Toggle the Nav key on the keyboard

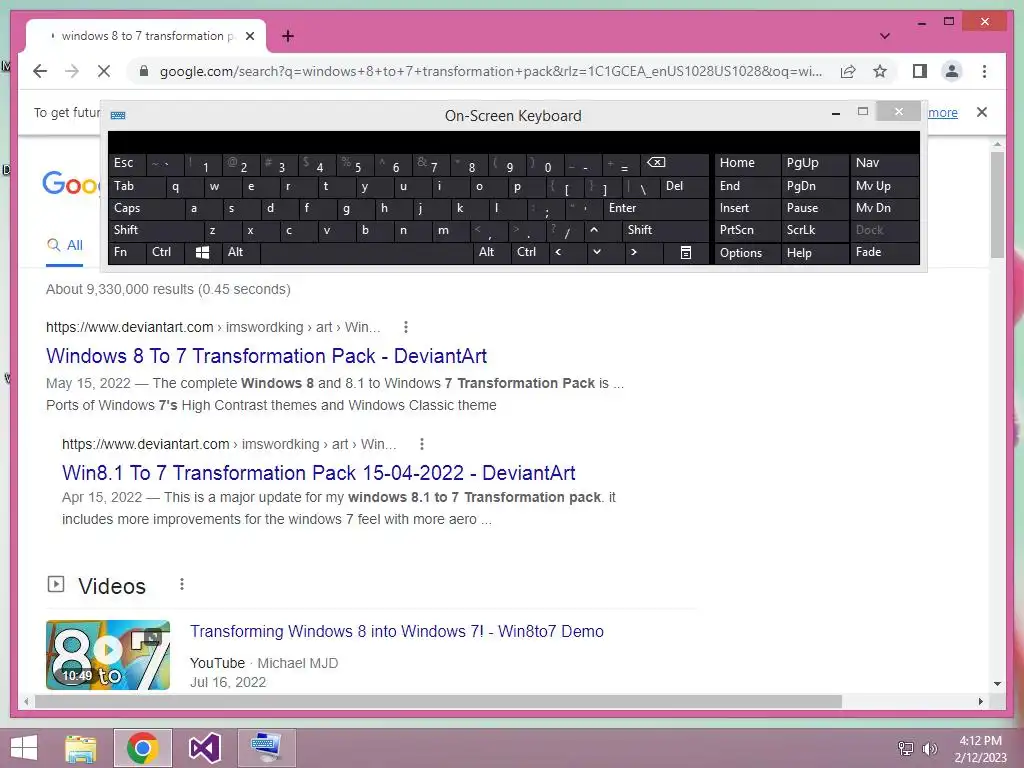pyautogui.click(x=884, y=163)
